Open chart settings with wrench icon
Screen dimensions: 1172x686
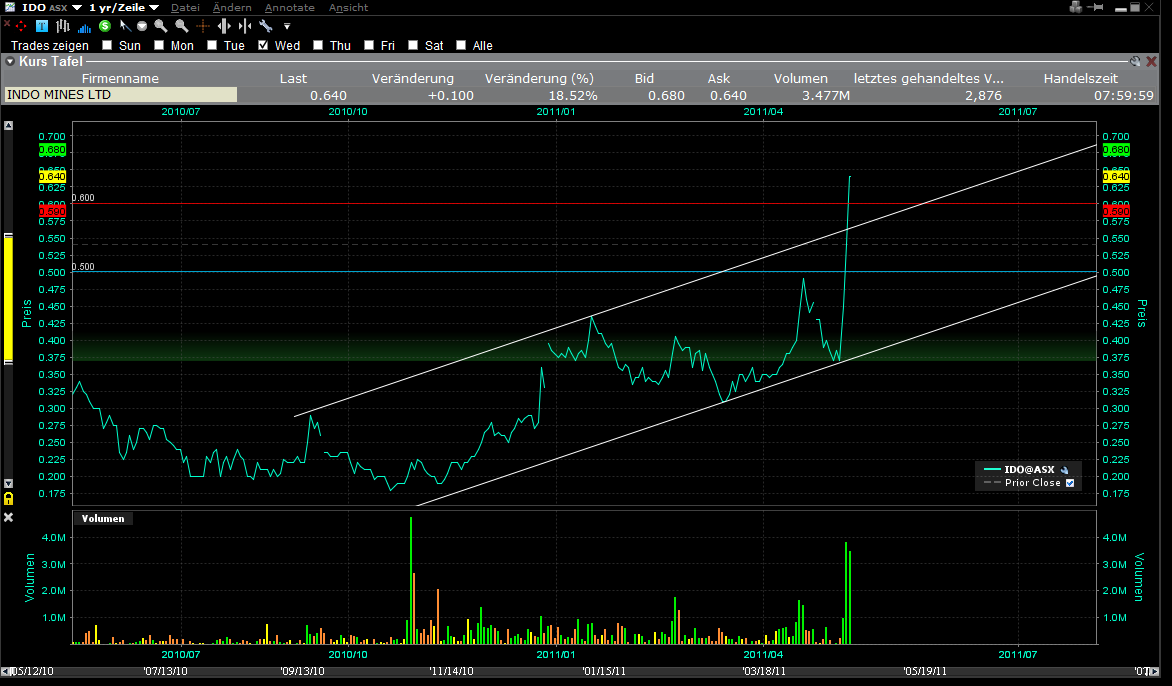coord(265,26)
